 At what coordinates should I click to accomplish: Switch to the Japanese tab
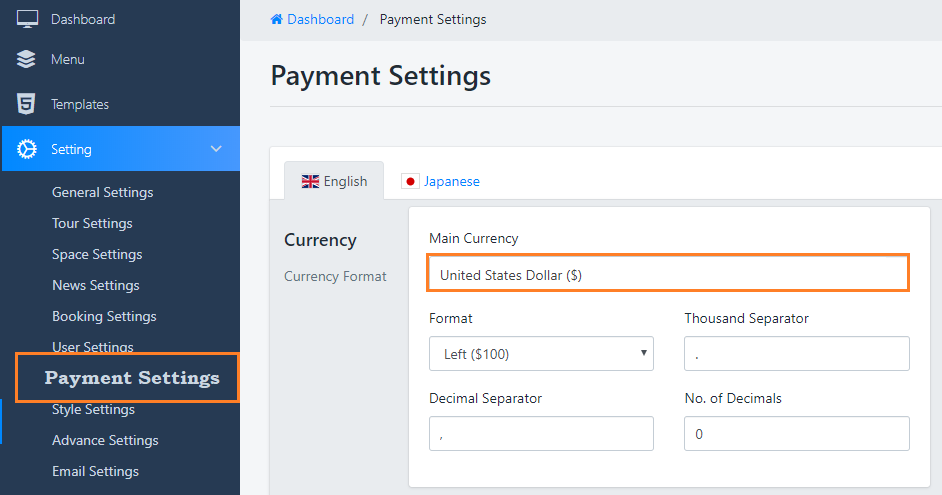click(451, 182)
